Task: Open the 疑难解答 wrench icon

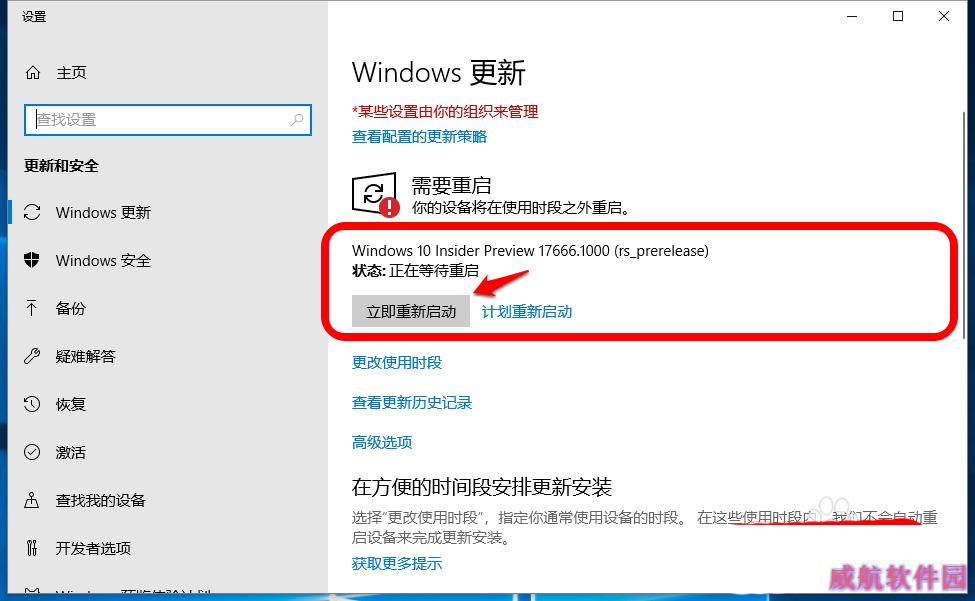Action: [32, 356]
